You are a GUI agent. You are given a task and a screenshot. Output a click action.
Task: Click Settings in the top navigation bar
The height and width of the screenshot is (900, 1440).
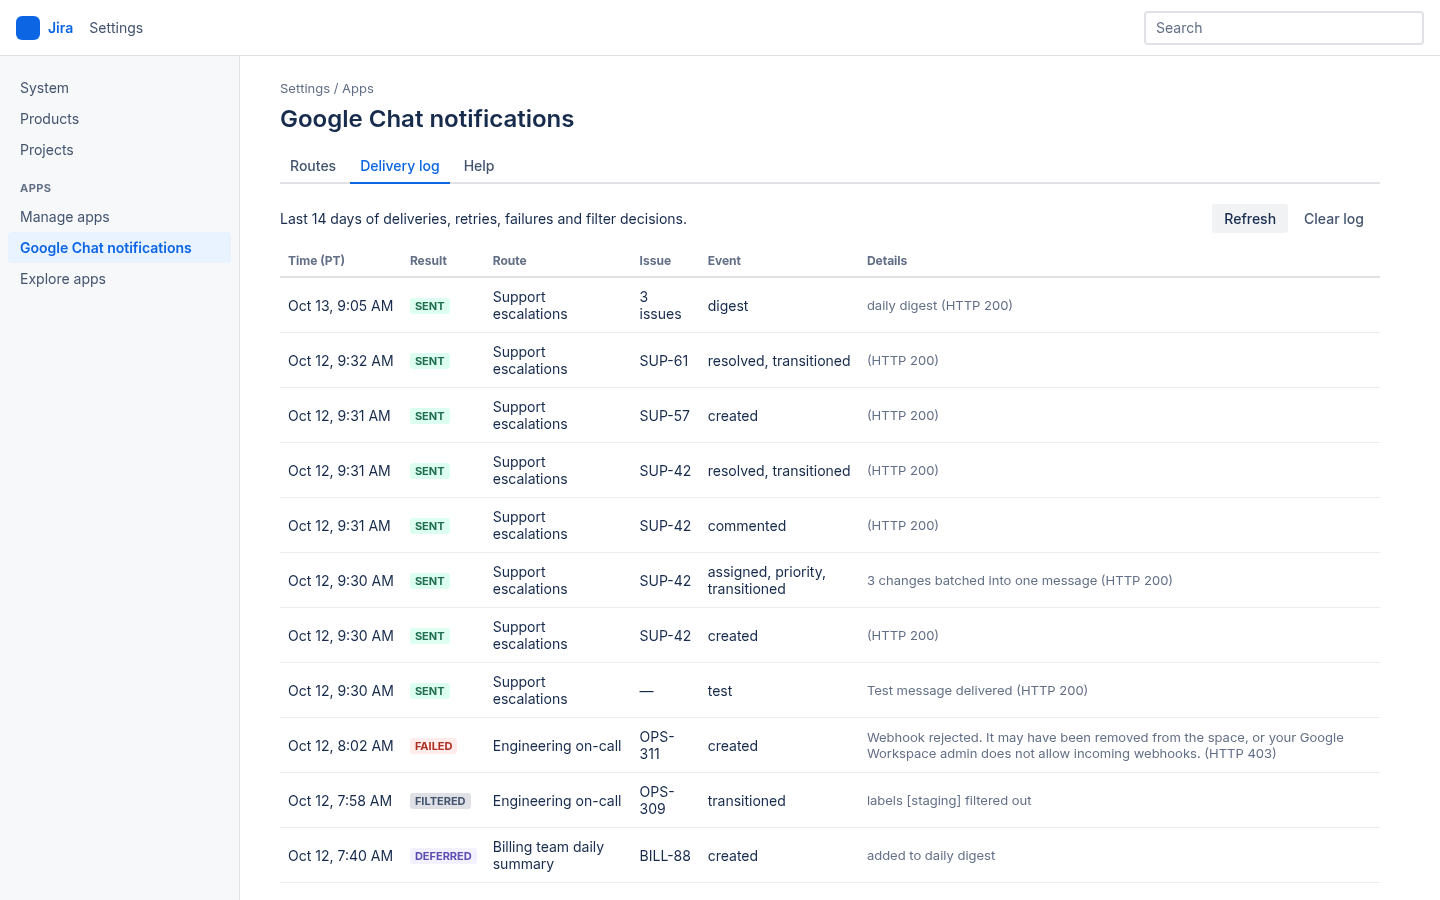click(x=116, y=28)
